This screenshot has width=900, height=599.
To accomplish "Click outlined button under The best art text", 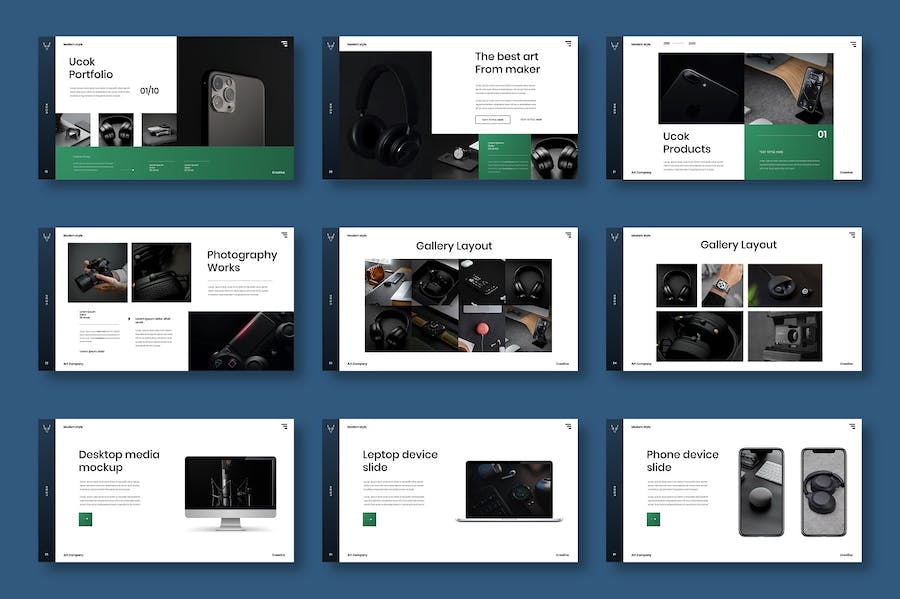I will (x=492, y=119).
